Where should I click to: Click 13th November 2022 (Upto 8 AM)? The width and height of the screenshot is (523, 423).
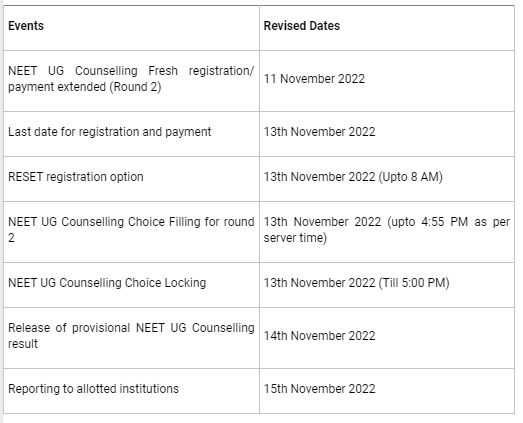coord(353,177)
